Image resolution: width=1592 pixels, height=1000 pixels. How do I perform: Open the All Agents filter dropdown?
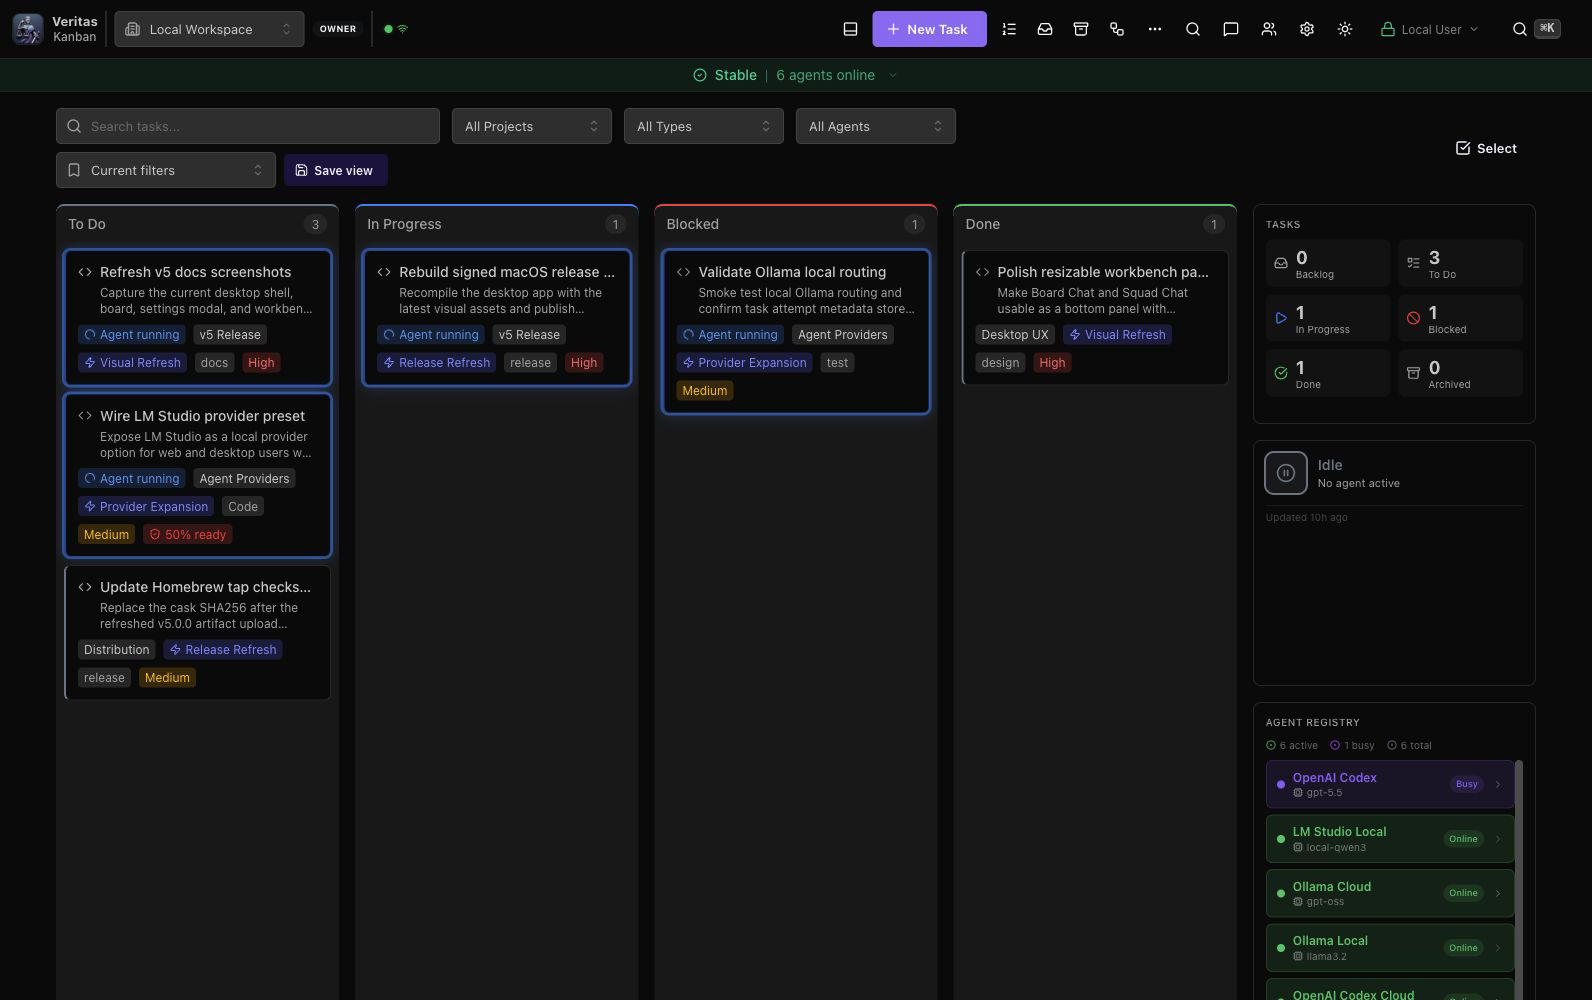pyautogui.click(x=876, y=126)
